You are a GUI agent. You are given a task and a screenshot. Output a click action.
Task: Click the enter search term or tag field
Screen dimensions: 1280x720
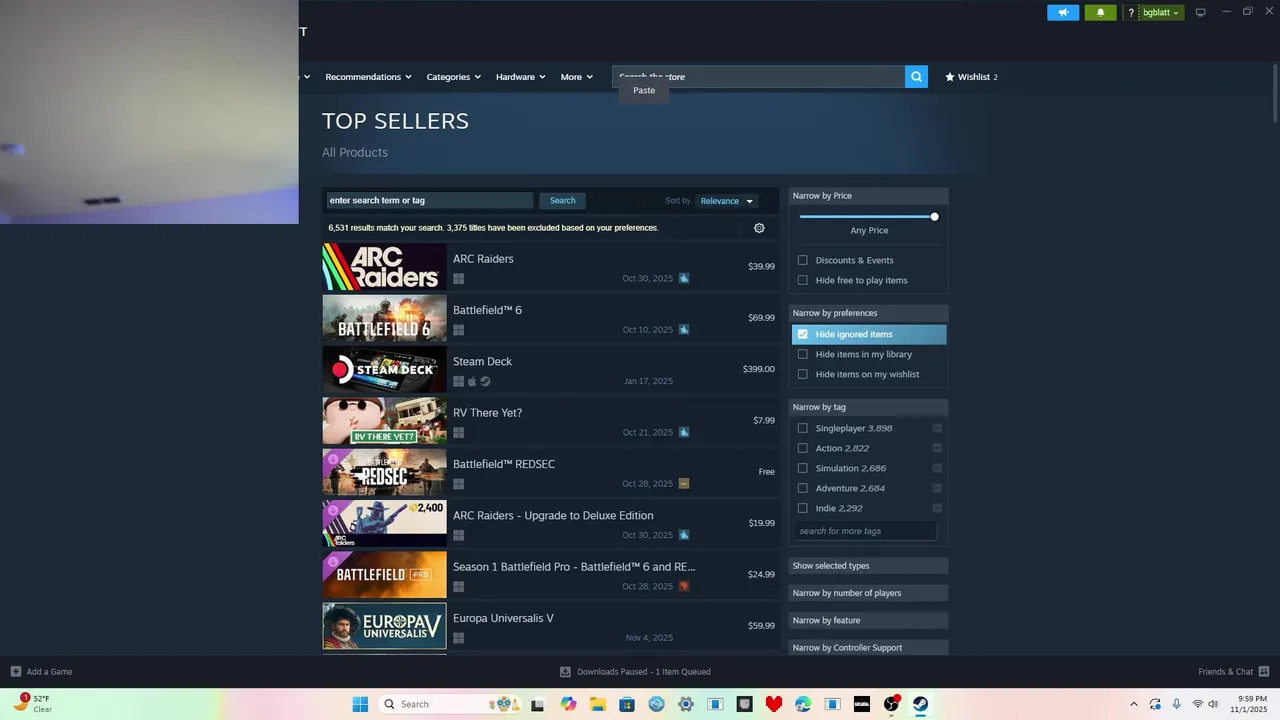point(430,201)
